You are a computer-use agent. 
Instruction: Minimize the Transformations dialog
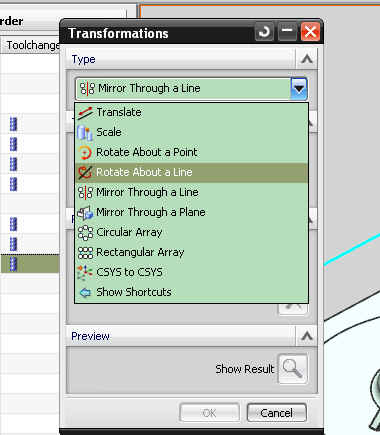287,32
